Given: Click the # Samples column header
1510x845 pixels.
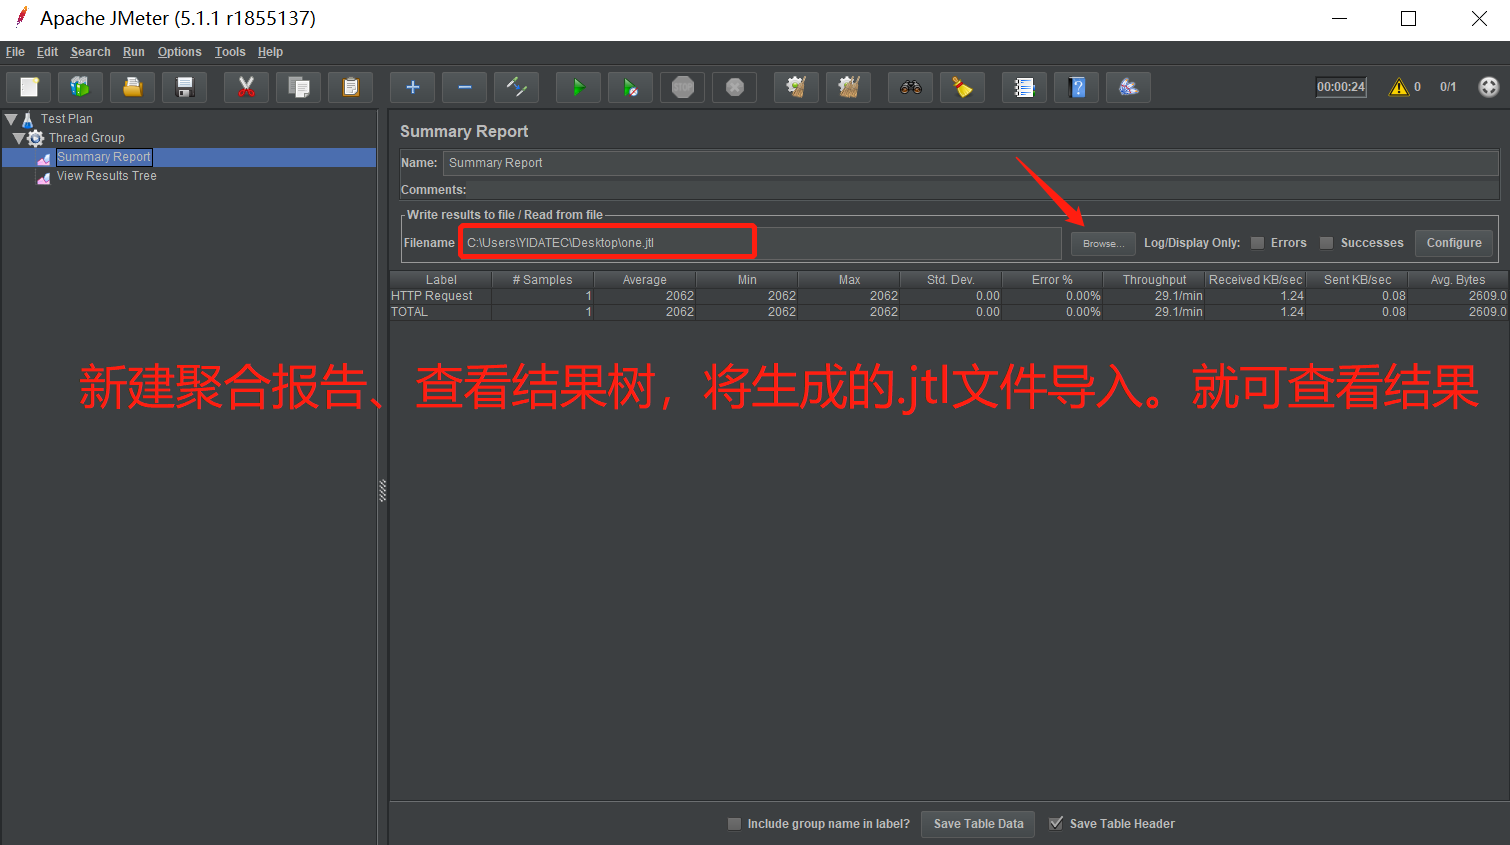Looking at the screenshot, I should (543, 280).
